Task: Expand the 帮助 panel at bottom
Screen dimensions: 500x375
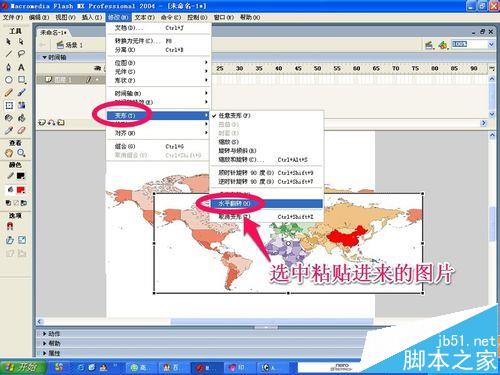Action: click(44, 343)
